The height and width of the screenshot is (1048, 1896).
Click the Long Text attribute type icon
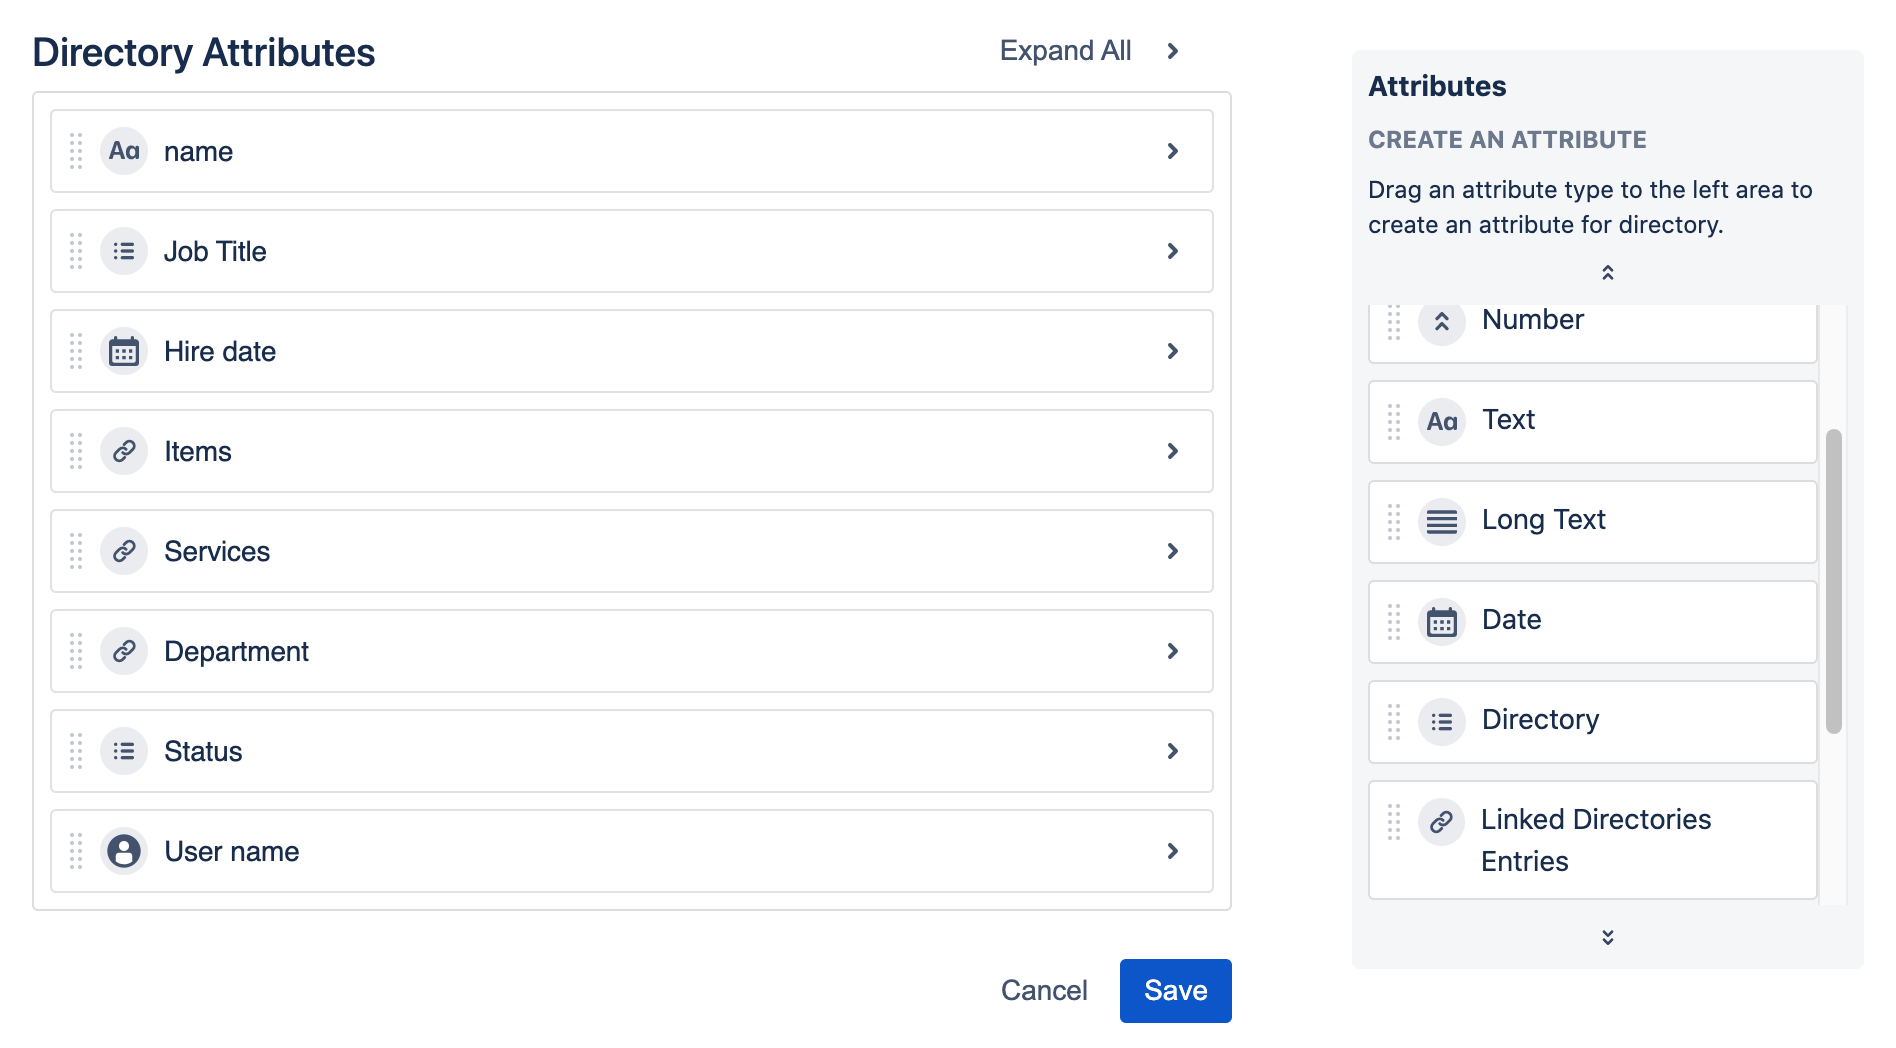(x=1441, y=521)
